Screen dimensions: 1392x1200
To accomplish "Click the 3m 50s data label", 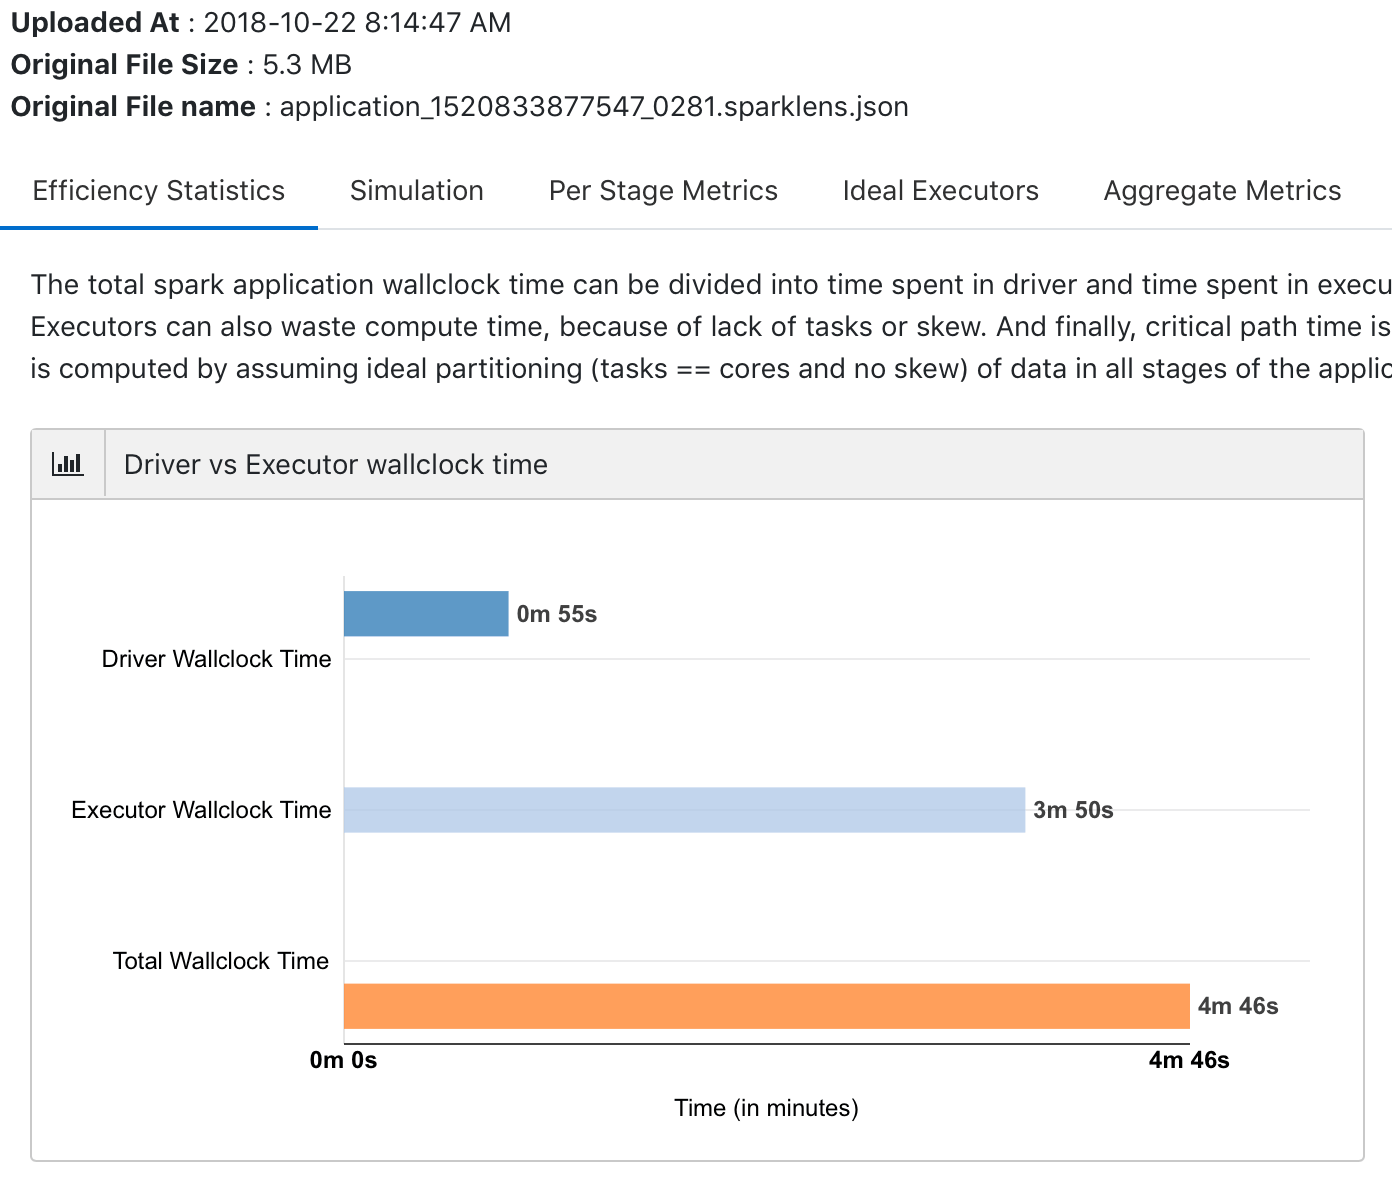I will (1073, 810).
